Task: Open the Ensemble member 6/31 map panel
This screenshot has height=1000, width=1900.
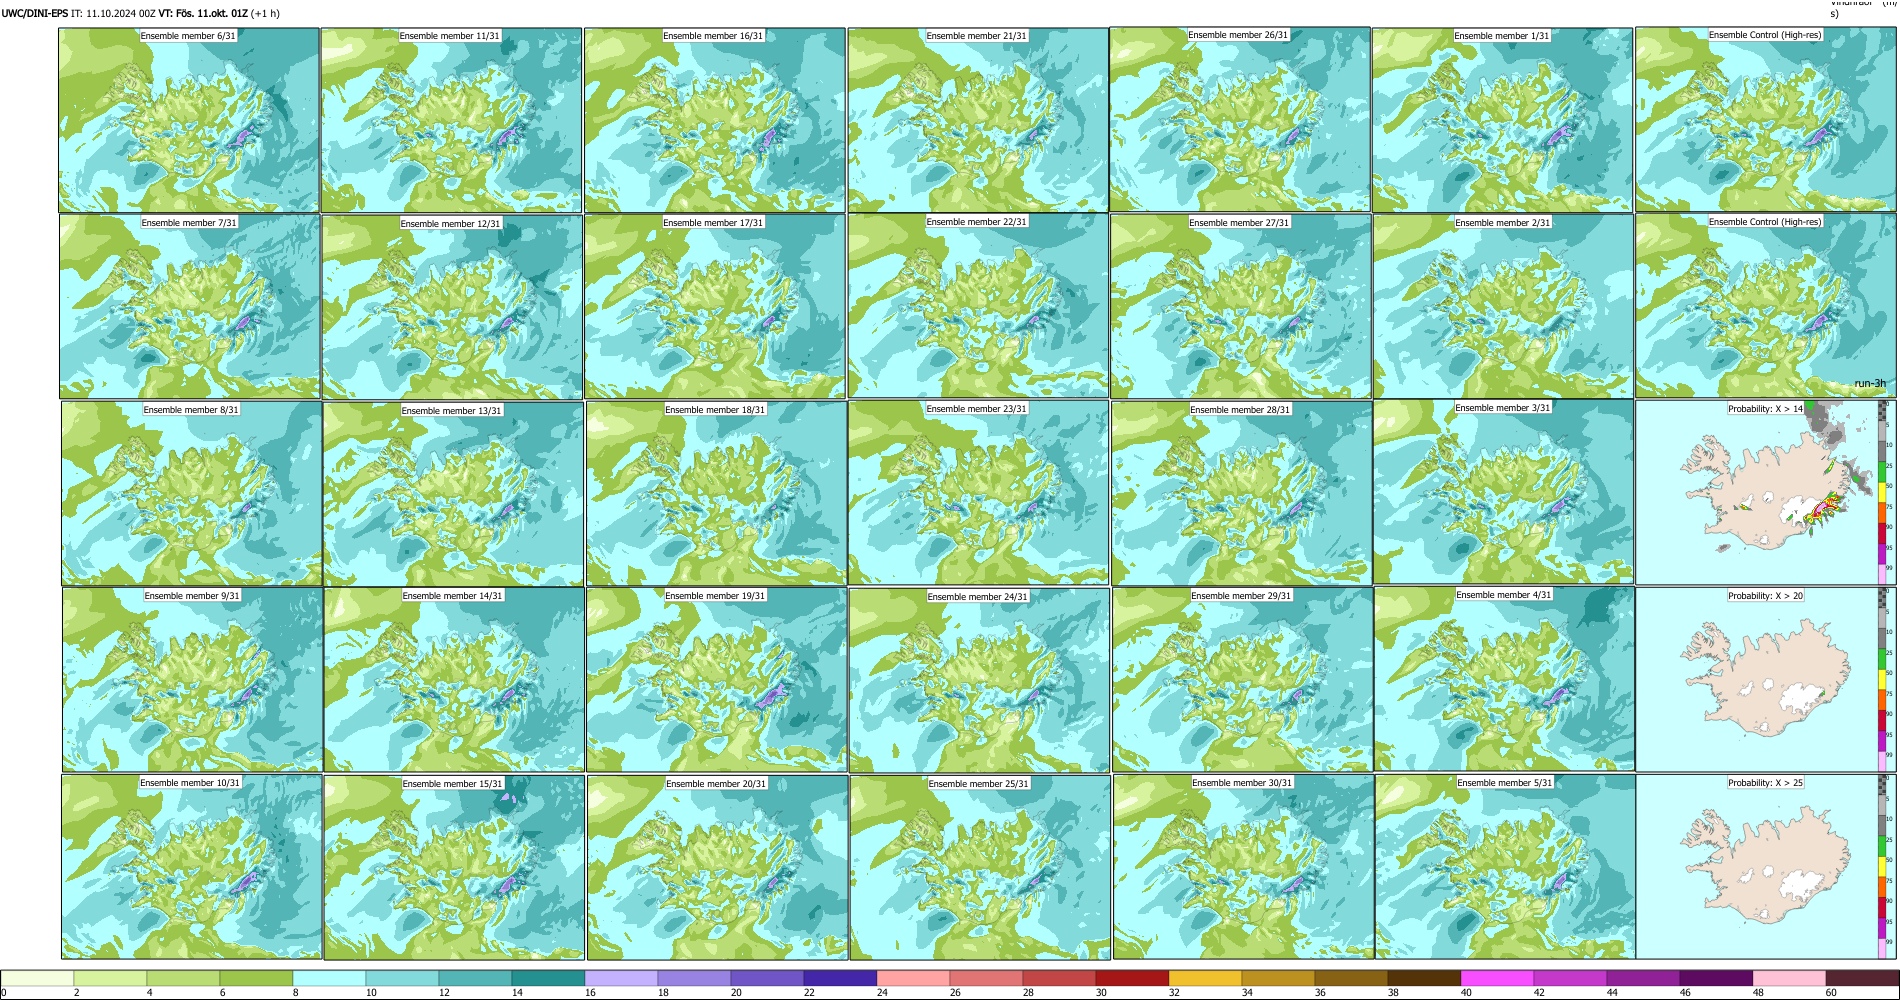Action: point(189,120)
